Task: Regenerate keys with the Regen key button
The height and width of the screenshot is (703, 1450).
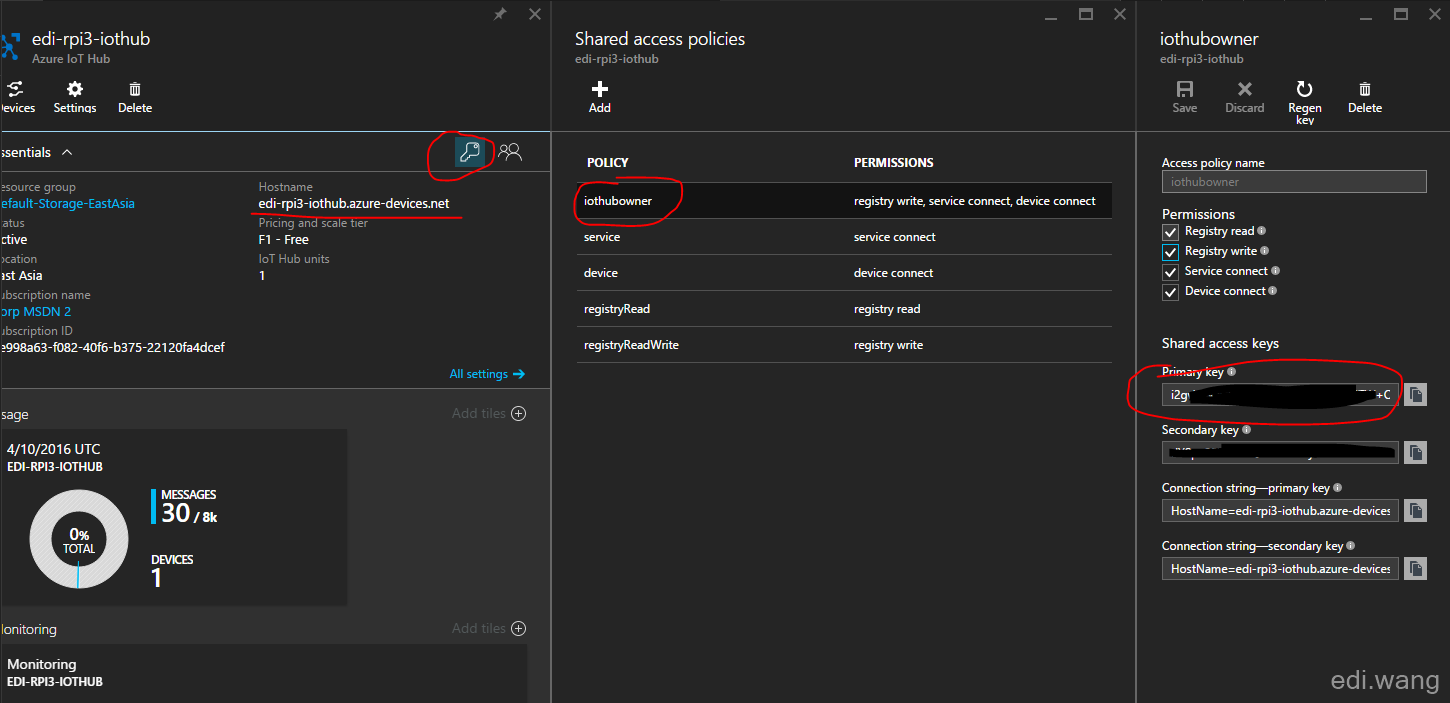Action: pyautogui.click(x=1305, y=102)
